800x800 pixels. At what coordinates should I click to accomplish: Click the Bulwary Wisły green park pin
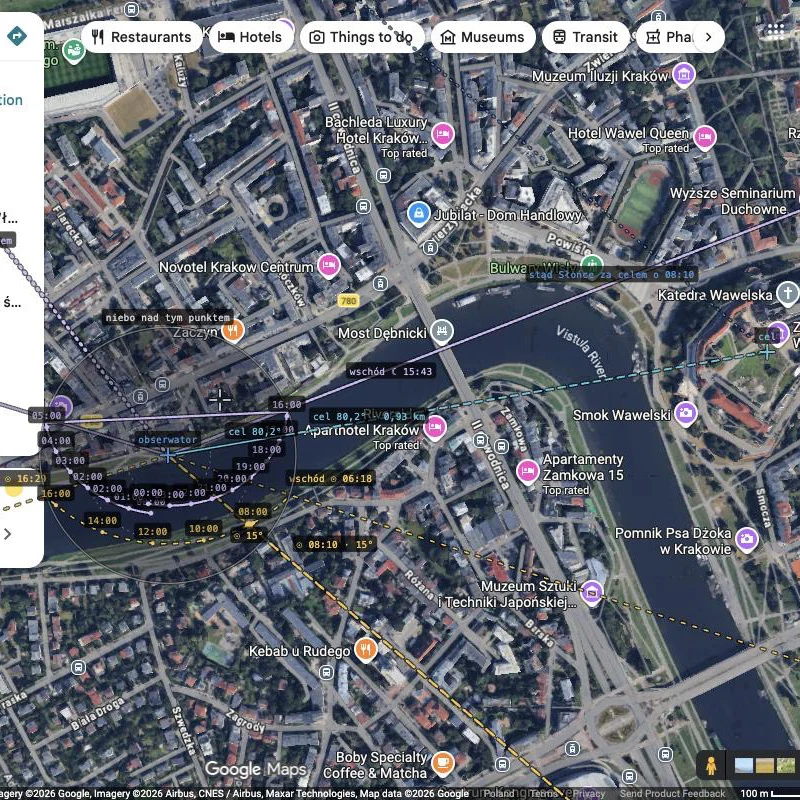tap(592, 265)
